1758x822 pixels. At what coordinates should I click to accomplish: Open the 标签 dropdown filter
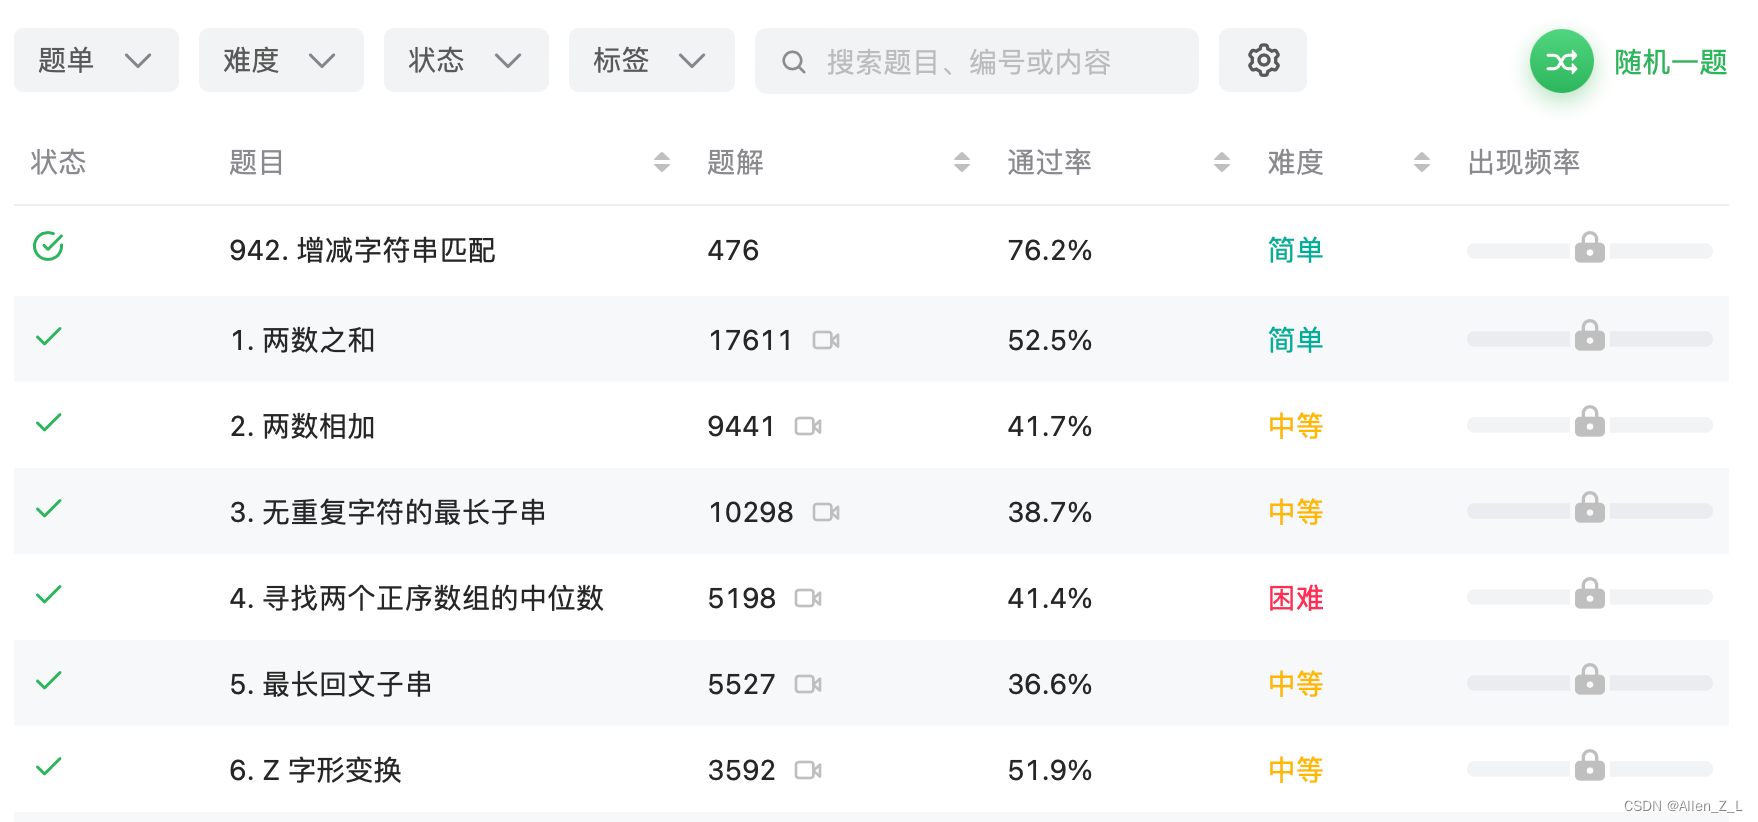tap(651, 60)
